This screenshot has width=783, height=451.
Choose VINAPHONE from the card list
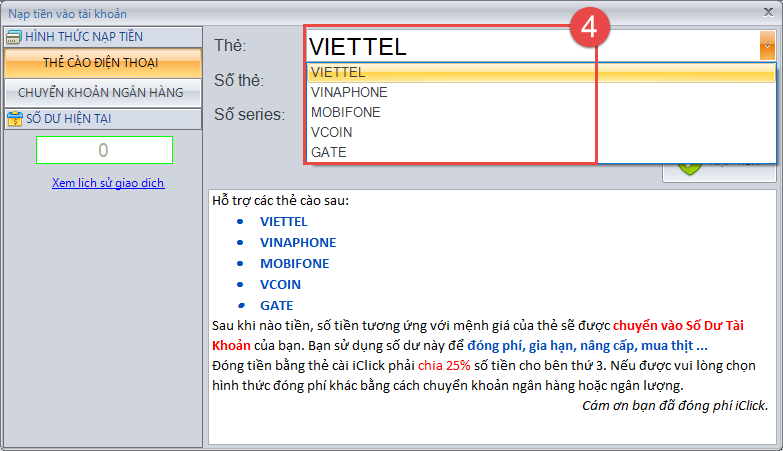click(x=541, y=92)
